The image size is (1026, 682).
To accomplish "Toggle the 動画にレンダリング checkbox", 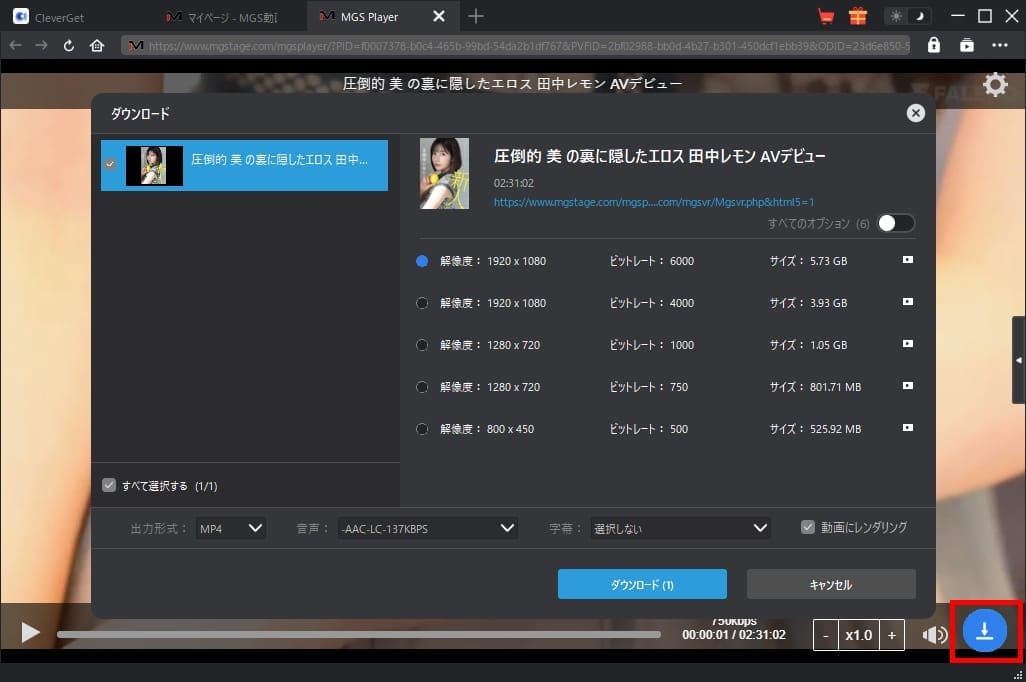I will 807,527.
